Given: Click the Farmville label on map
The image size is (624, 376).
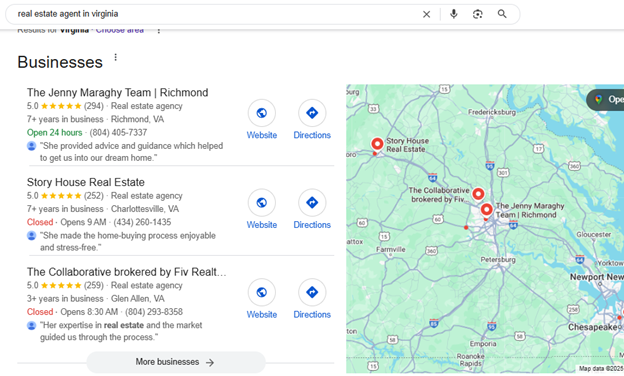Looking at the screenshot, I should 390,249.
